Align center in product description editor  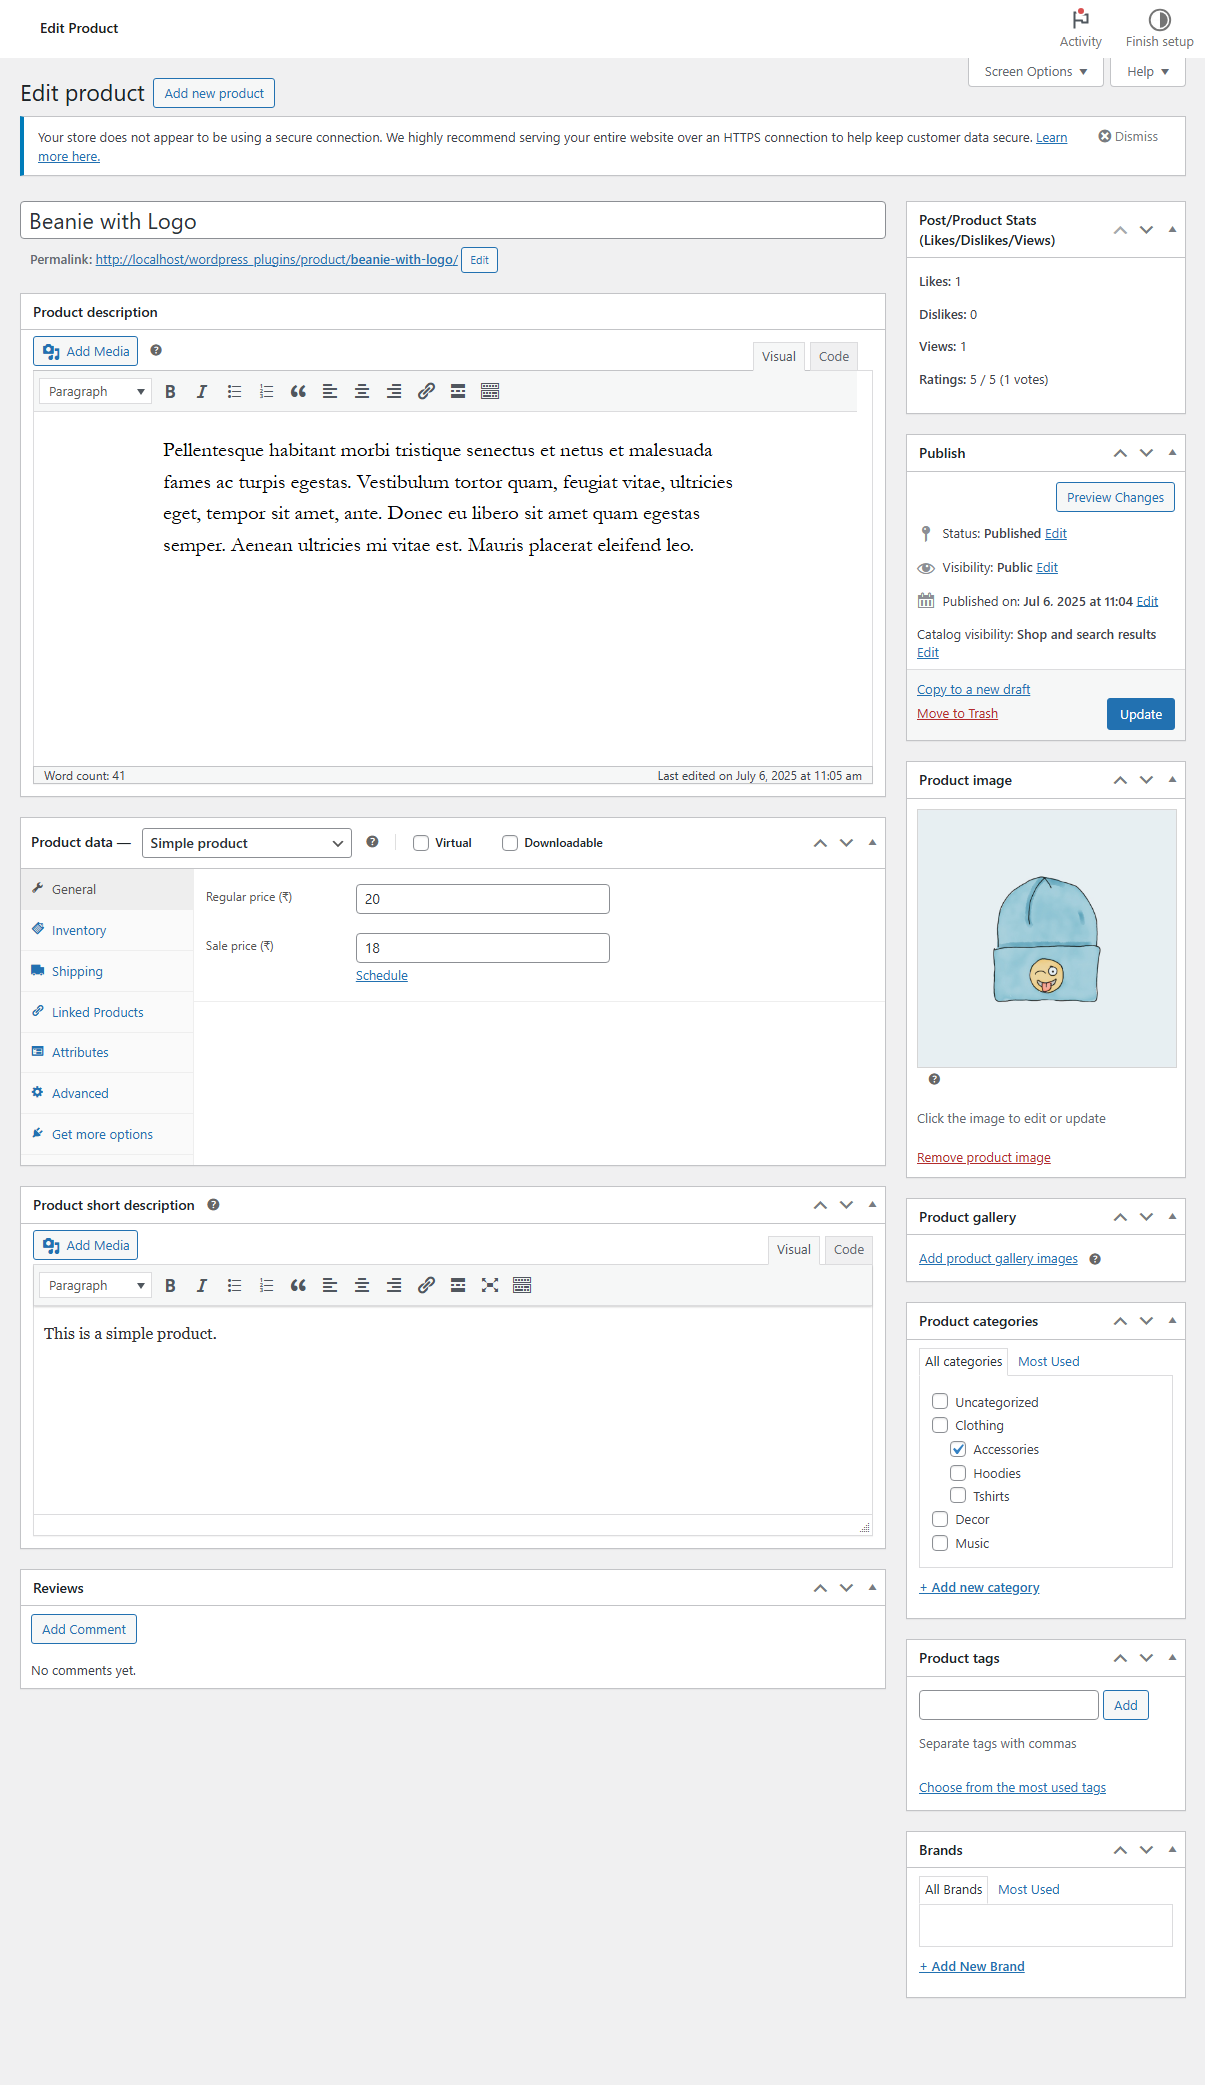click(362, 391)
